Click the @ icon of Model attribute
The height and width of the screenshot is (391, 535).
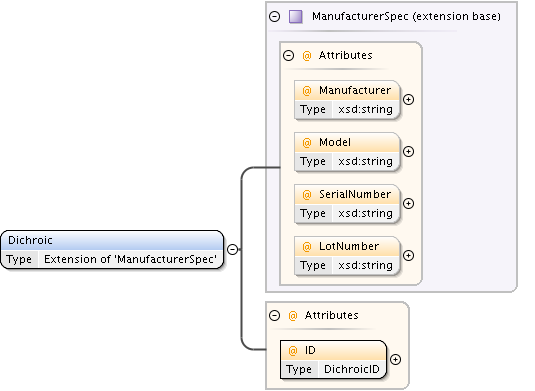click(307, 143)
